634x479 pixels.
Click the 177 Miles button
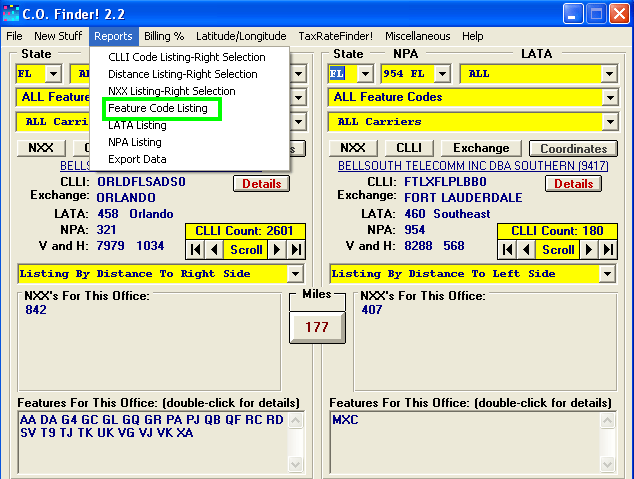(x=317, y=327)
